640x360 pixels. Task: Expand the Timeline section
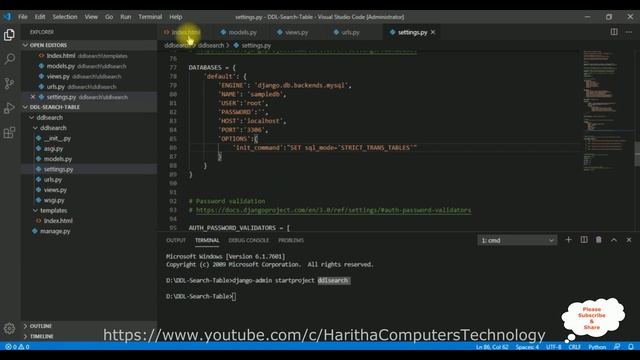(x=89, y=336)
